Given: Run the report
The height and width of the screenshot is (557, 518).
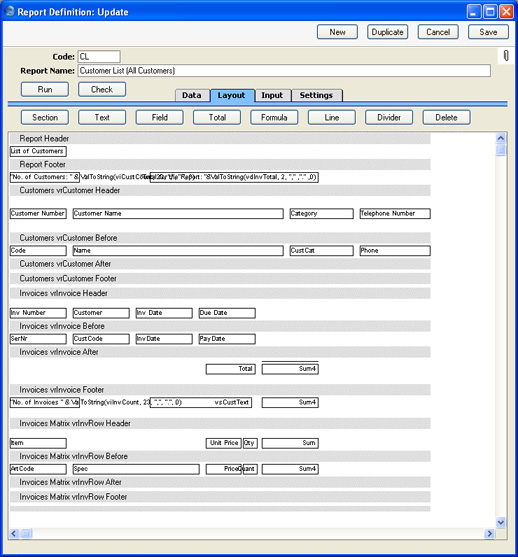Looking at the screenshot, I should coord(45,90).
